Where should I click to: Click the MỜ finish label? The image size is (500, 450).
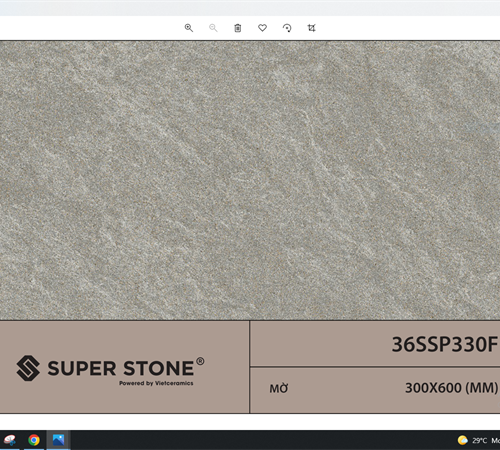(x=279, y=388)
